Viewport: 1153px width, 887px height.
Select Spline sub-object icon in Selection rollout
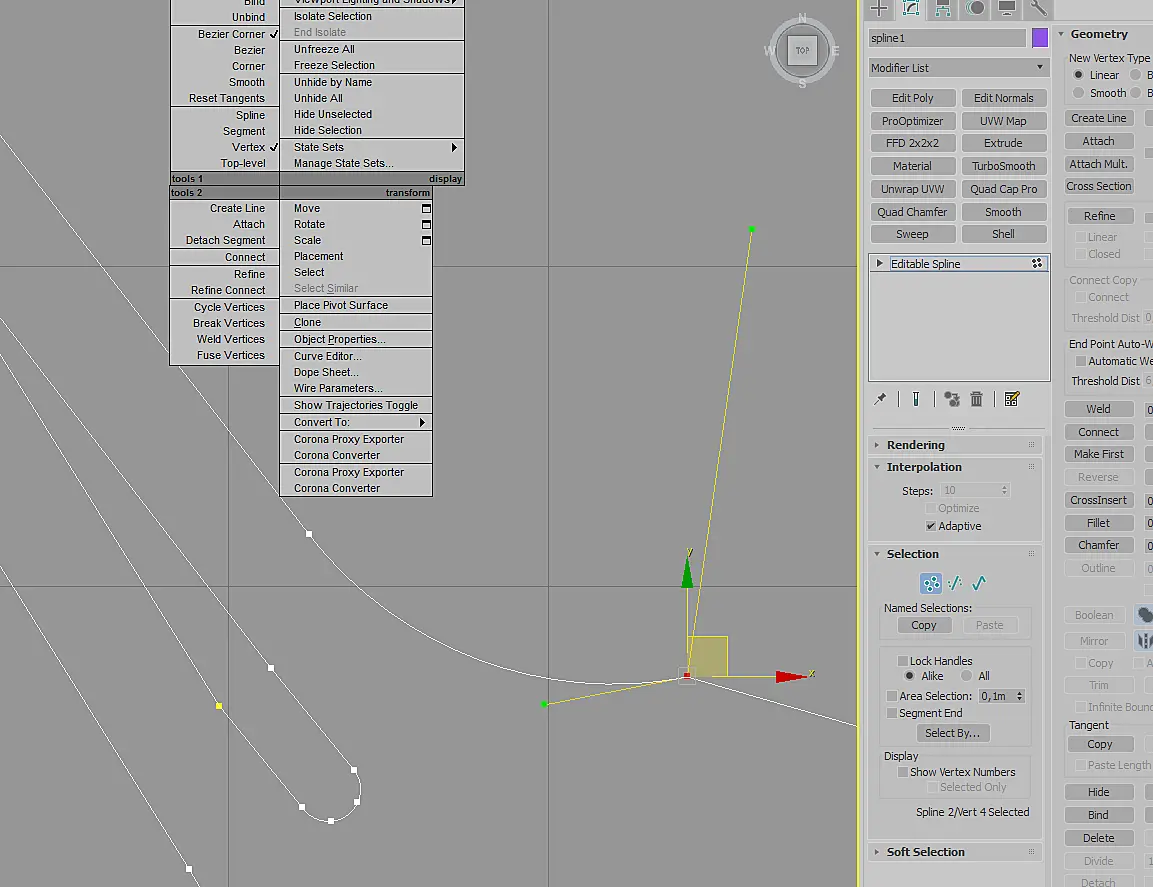979,583
